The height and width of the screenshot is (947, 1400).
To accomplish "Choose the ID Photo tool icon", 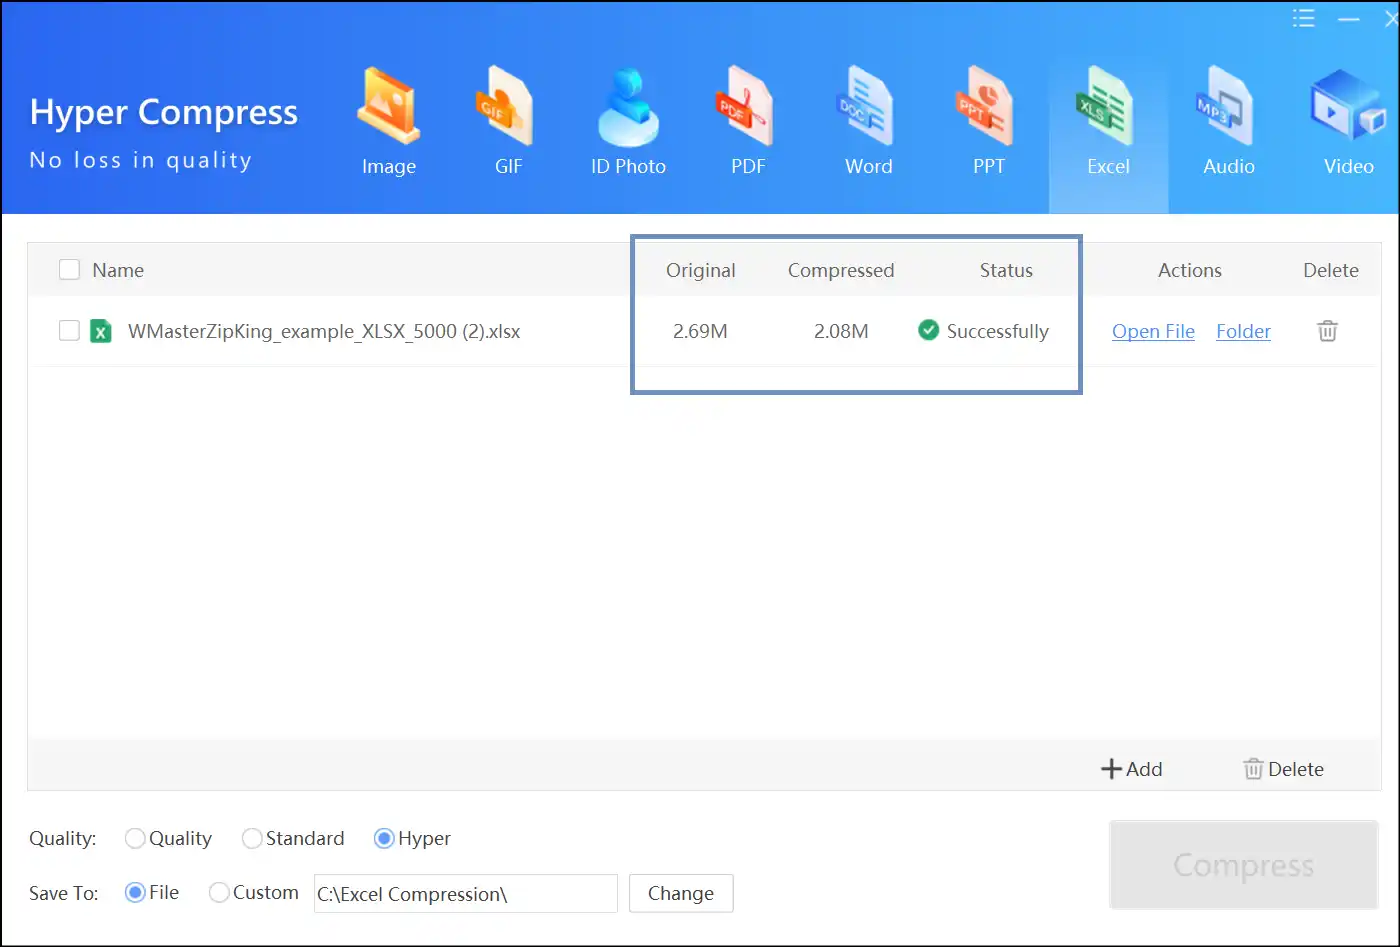I will tap(628, 106).
